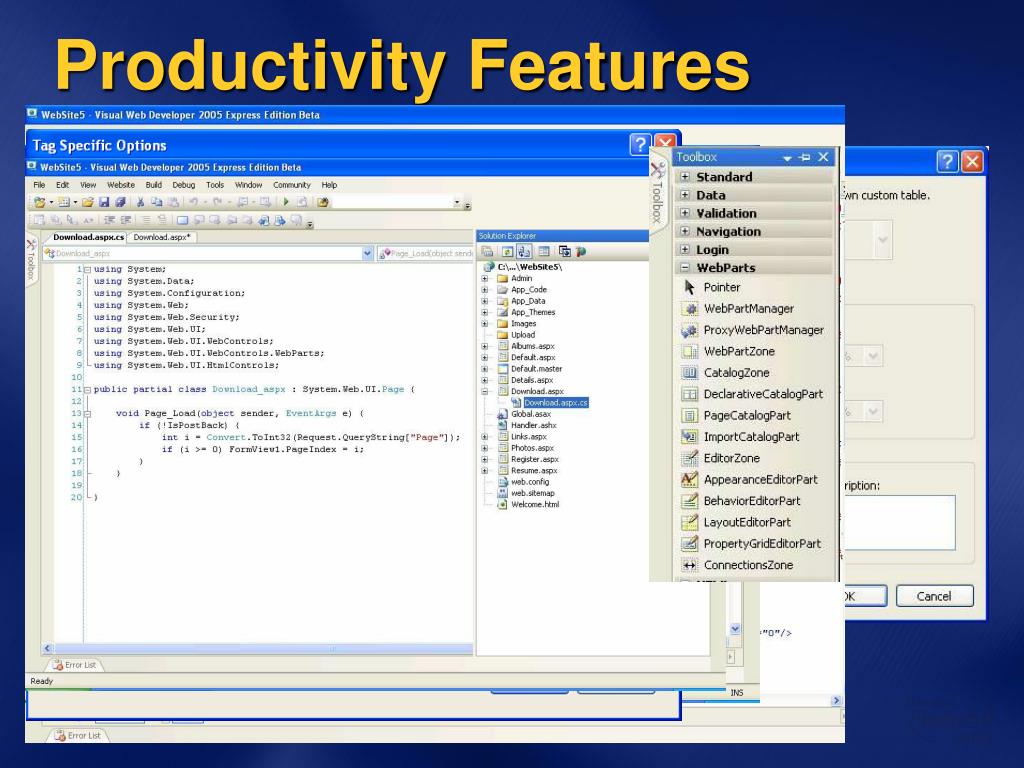Click the Cut scissors icon

pos(140,202)
